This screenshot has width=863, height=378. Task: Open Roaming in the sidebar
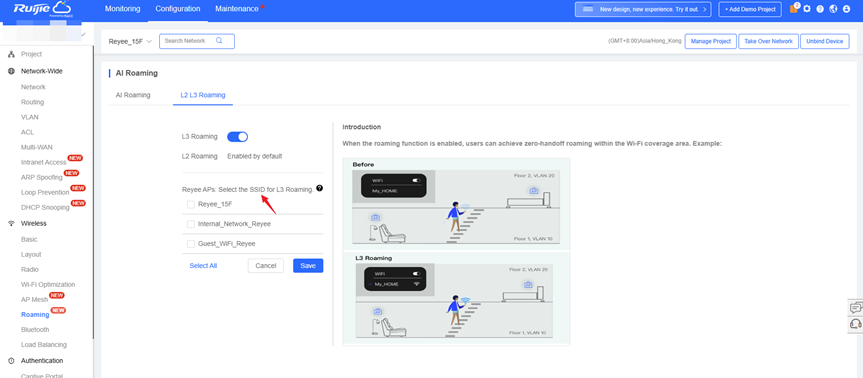[x=35, y=315]
